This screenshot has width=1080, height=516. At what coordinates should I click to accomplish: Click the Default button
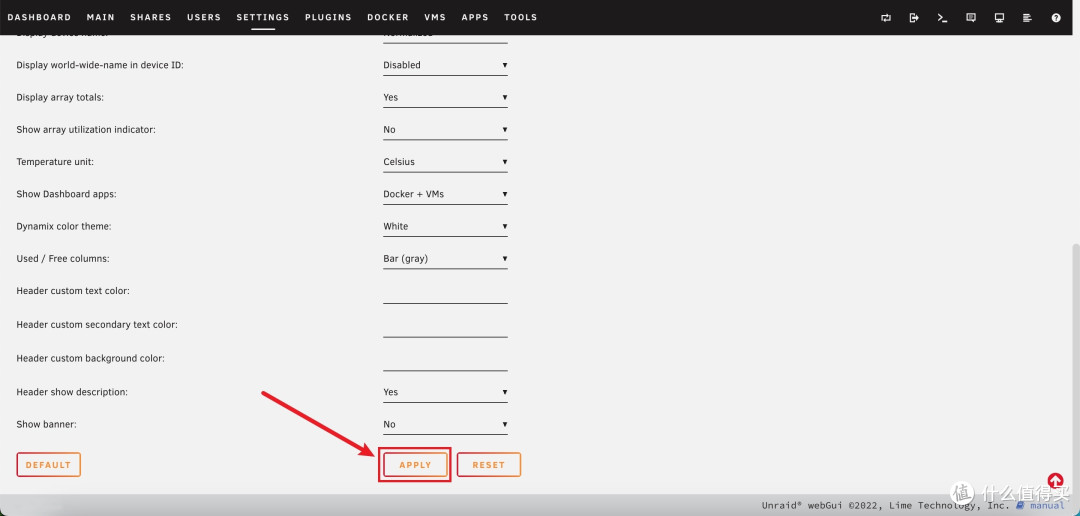coord(48,465)
